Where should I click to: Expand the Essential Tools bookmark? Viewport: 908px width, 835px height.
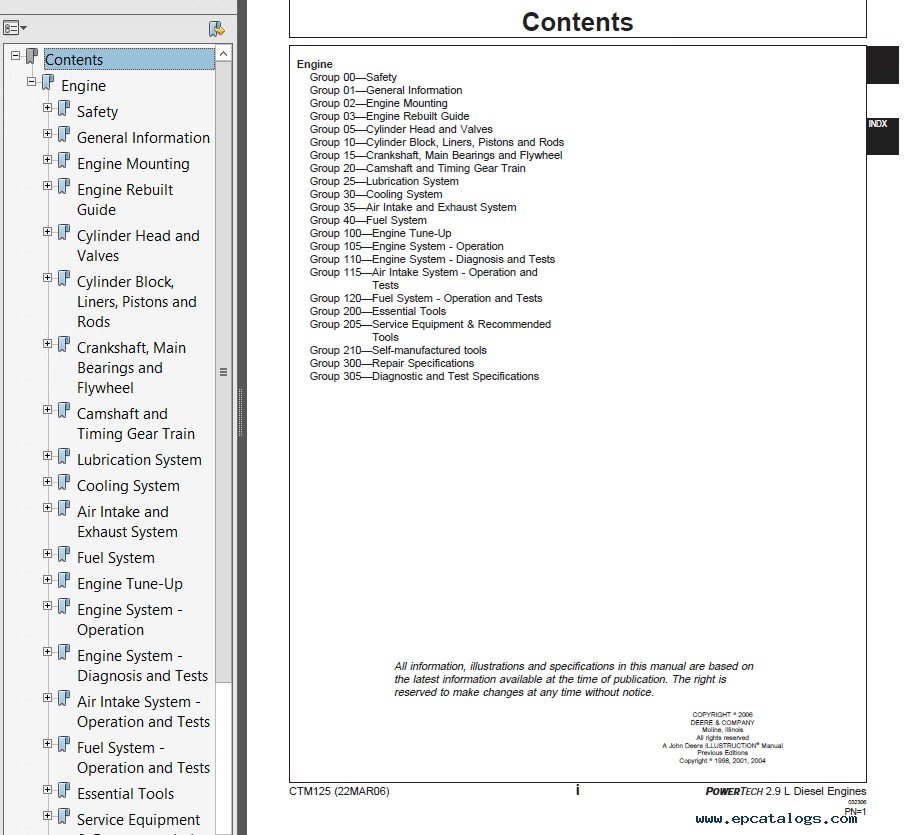tap(47, 790)
